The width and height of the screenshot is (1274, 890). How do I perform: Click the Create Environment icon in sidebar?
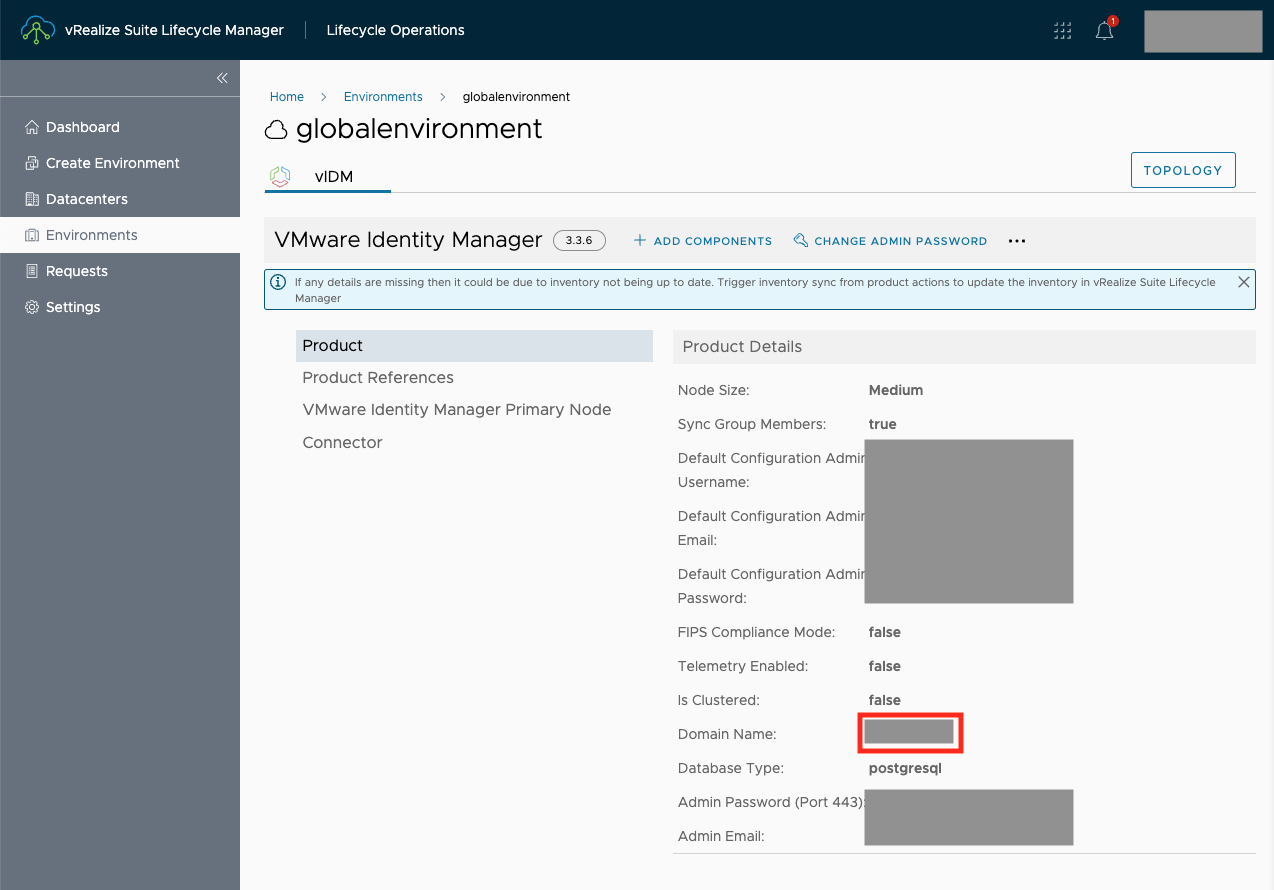click(x=31, y=163)
